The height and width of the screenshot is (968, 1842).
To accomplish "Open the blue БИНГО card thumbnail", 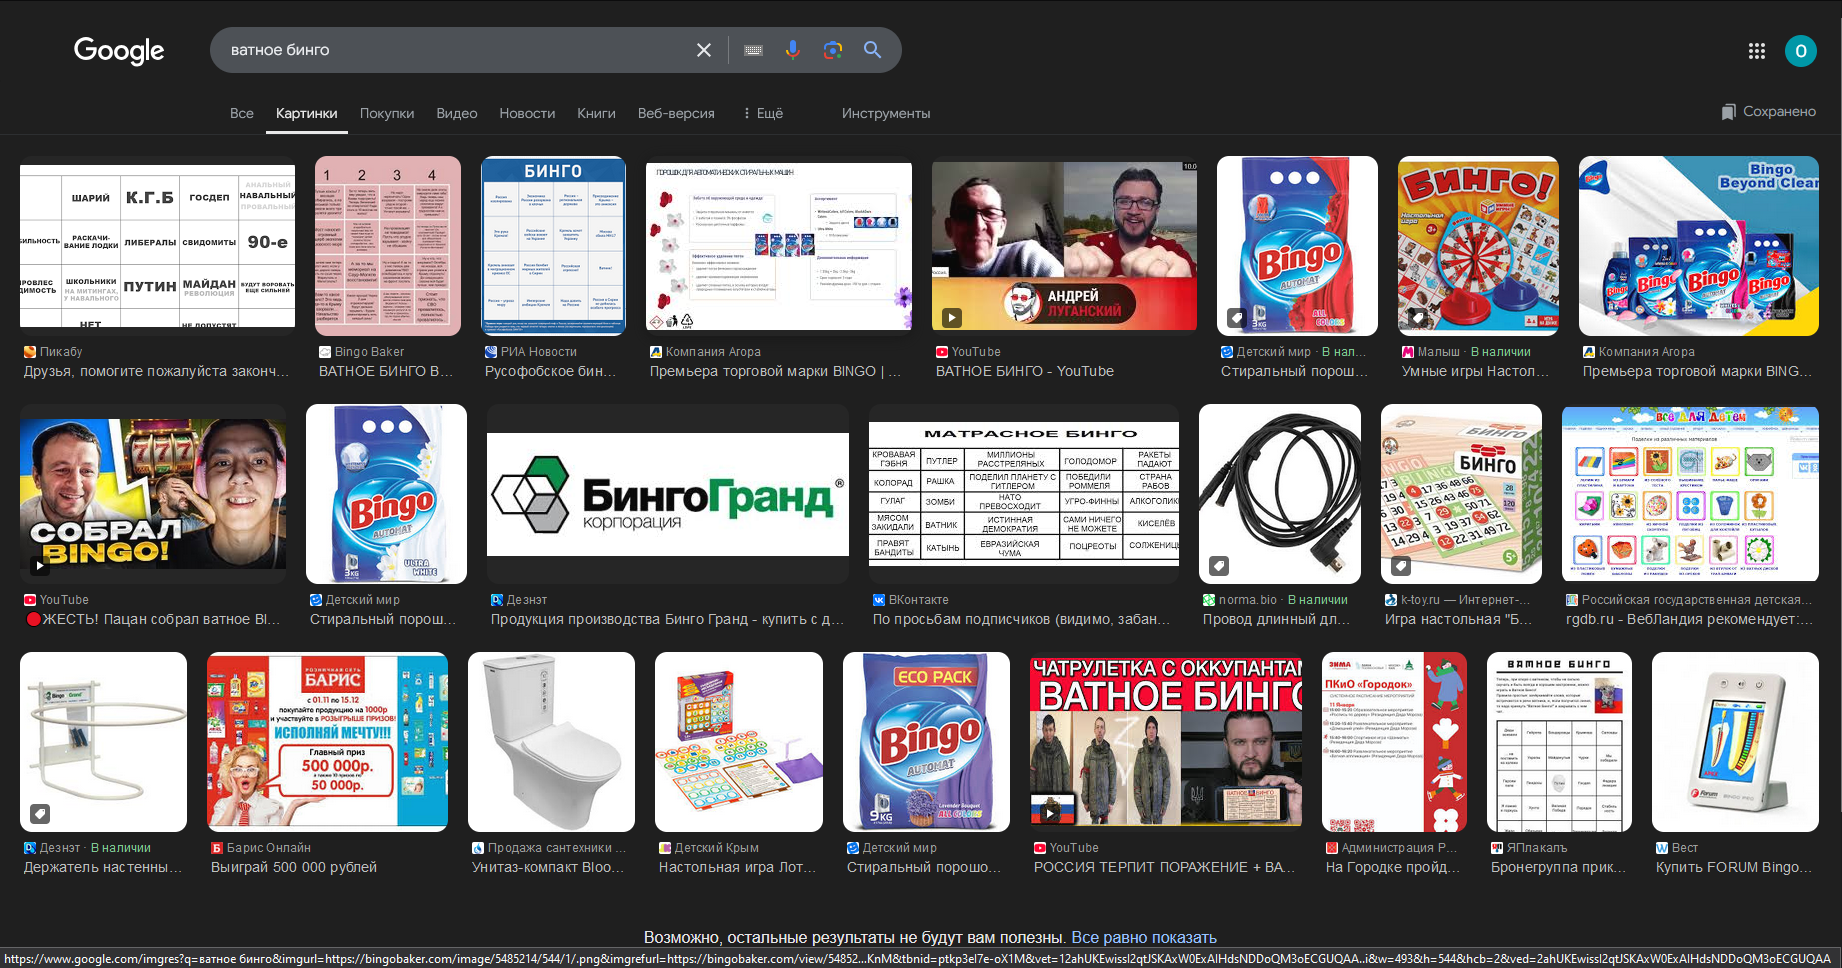I will click(x=553, y=246).
